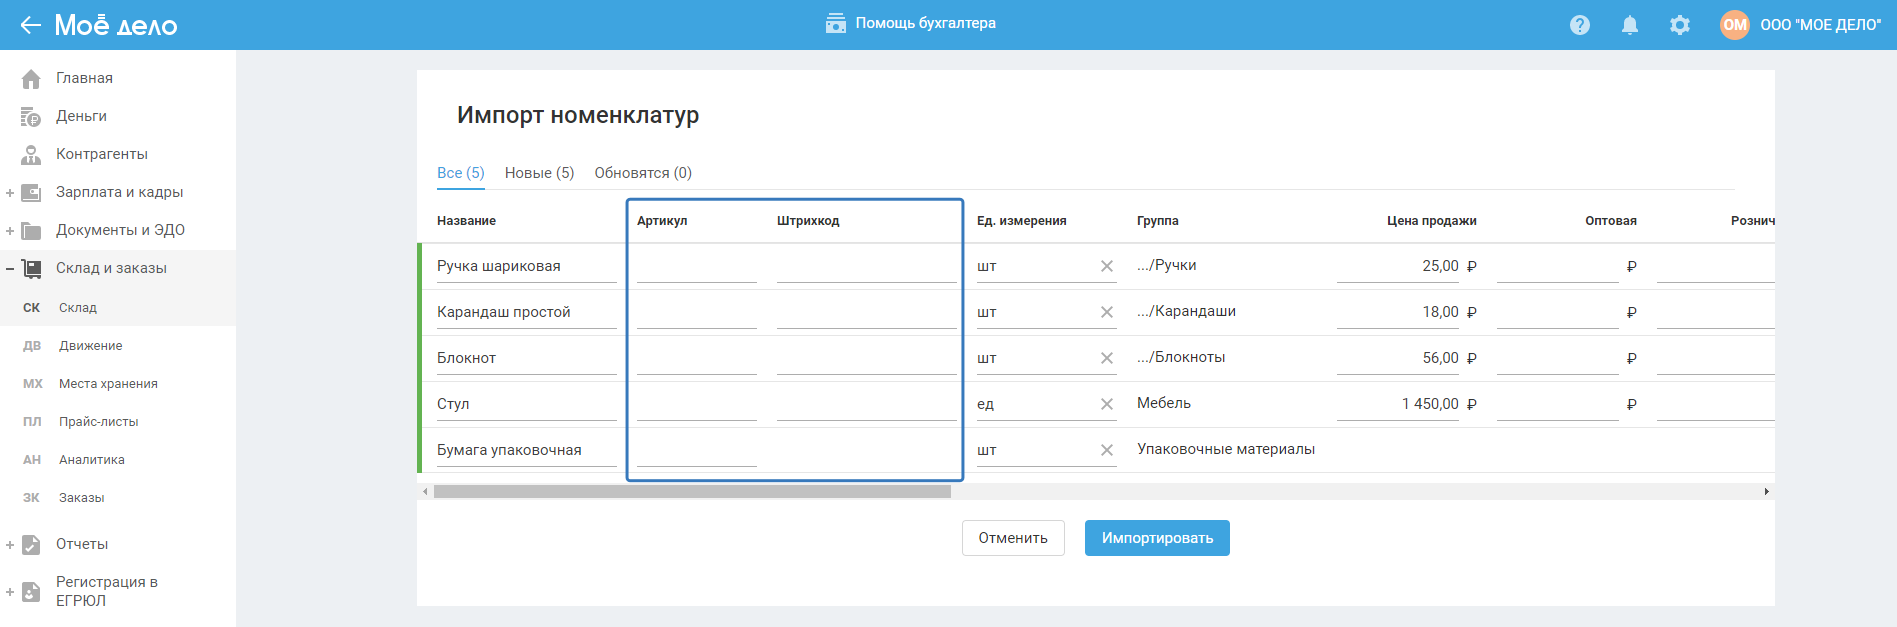
Task: Switch to Новые (5) tab
Action: (x=539, y=173)
